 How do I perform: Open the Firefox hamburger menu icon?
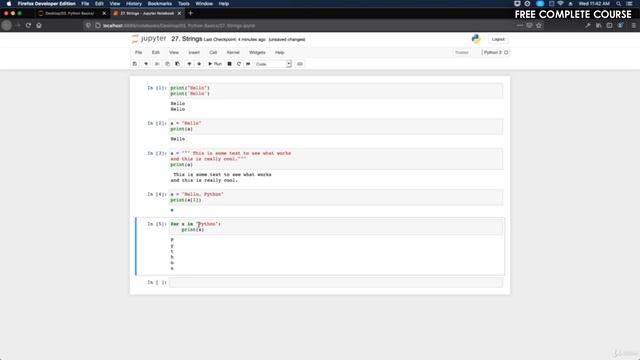tap(633, 25)
